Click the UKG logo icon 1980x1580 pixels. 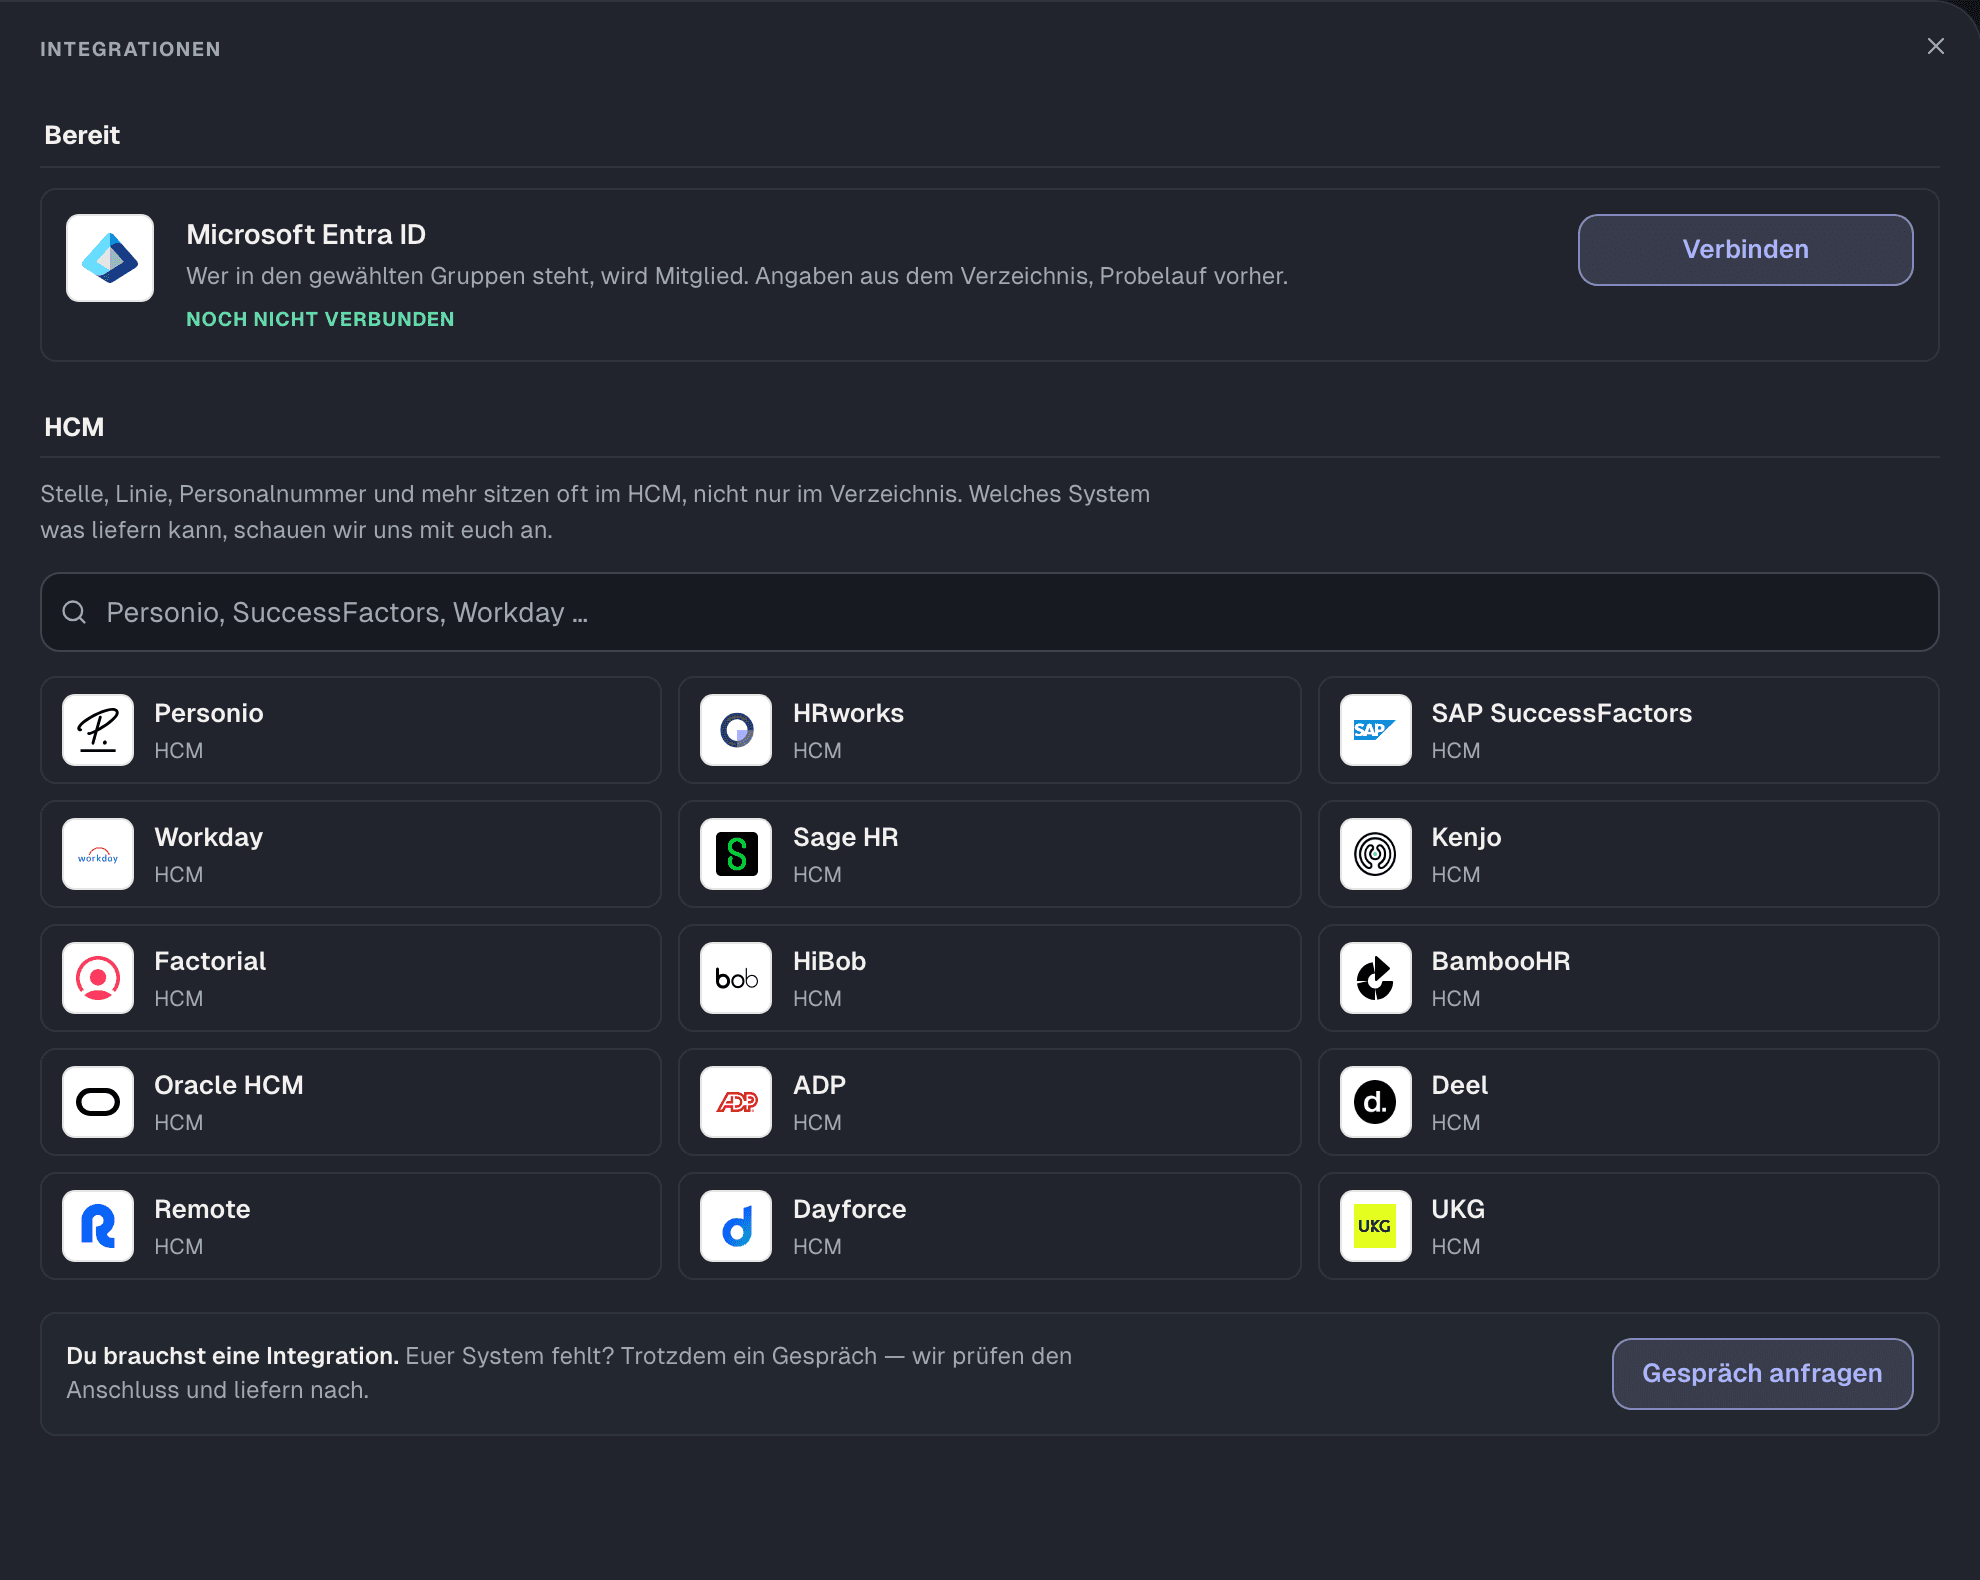coord(1375,1226)
